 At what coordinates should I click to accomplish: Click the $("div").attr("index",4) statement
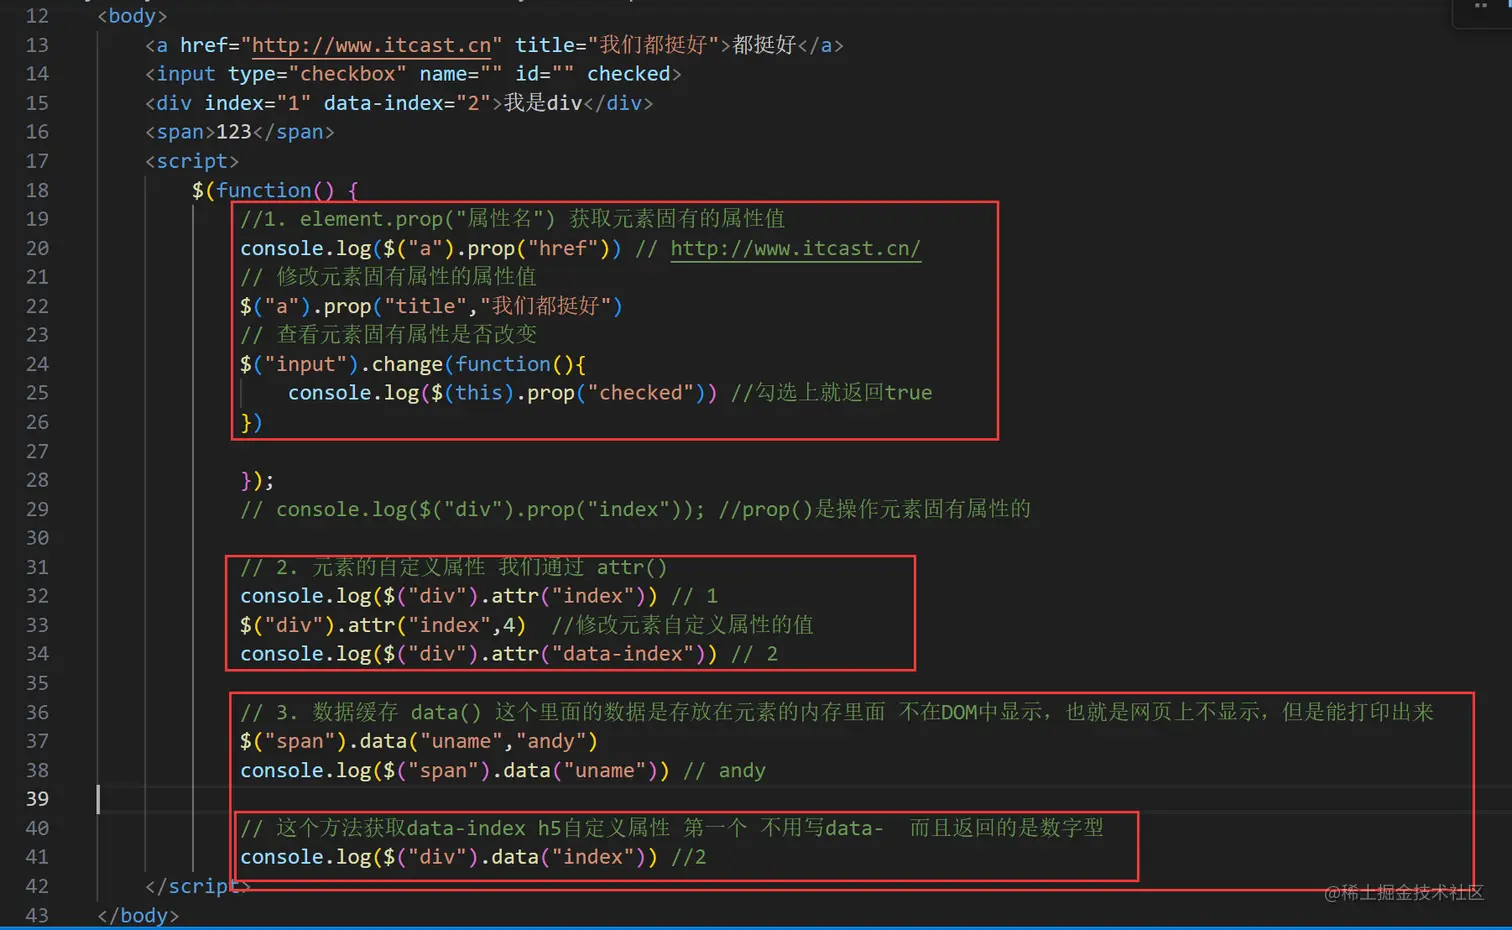tap(383, 625)
